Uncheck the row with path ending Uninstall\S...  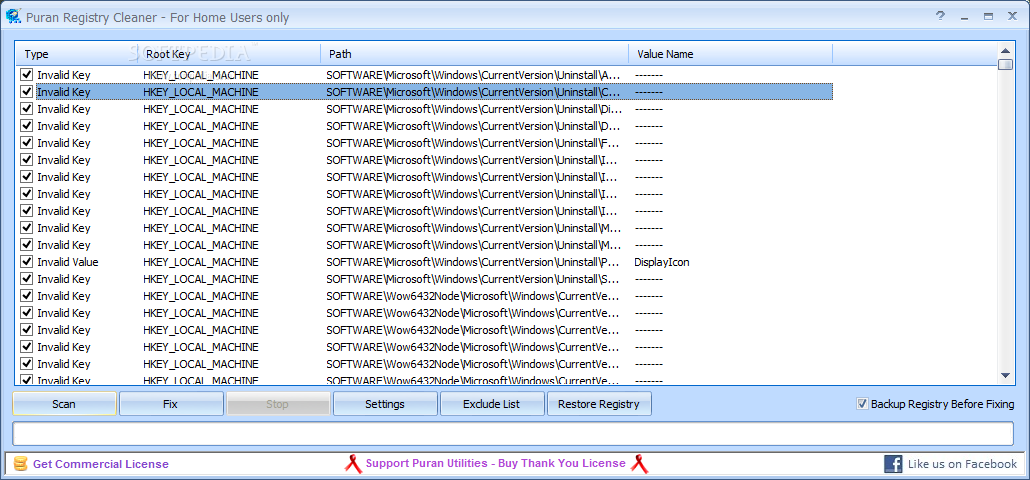pos(26,279)
